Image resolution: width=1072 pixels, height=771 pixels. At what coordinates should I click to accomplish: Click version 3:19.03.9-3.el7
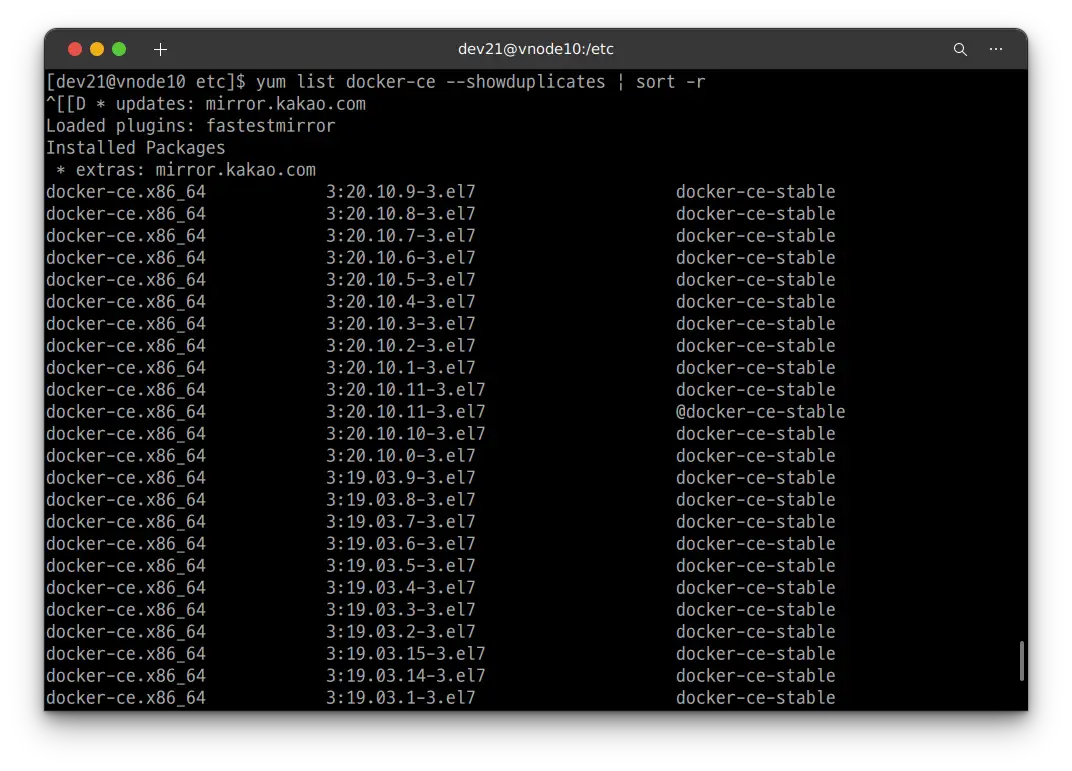400,478
